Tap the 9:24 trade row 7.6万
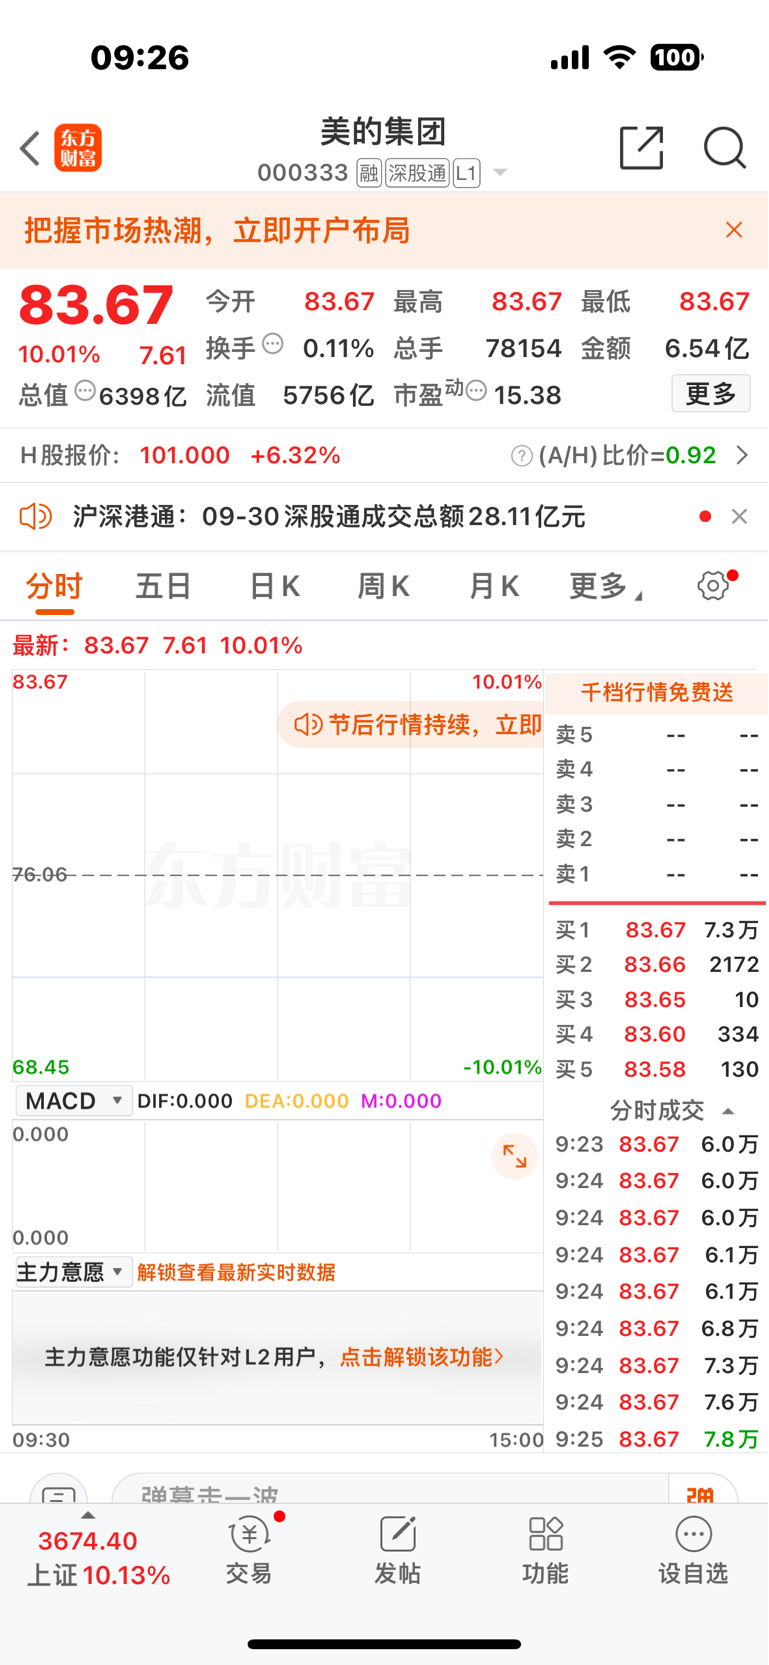The width and height of the screenshot is (769, 1665). (657, 1402)
